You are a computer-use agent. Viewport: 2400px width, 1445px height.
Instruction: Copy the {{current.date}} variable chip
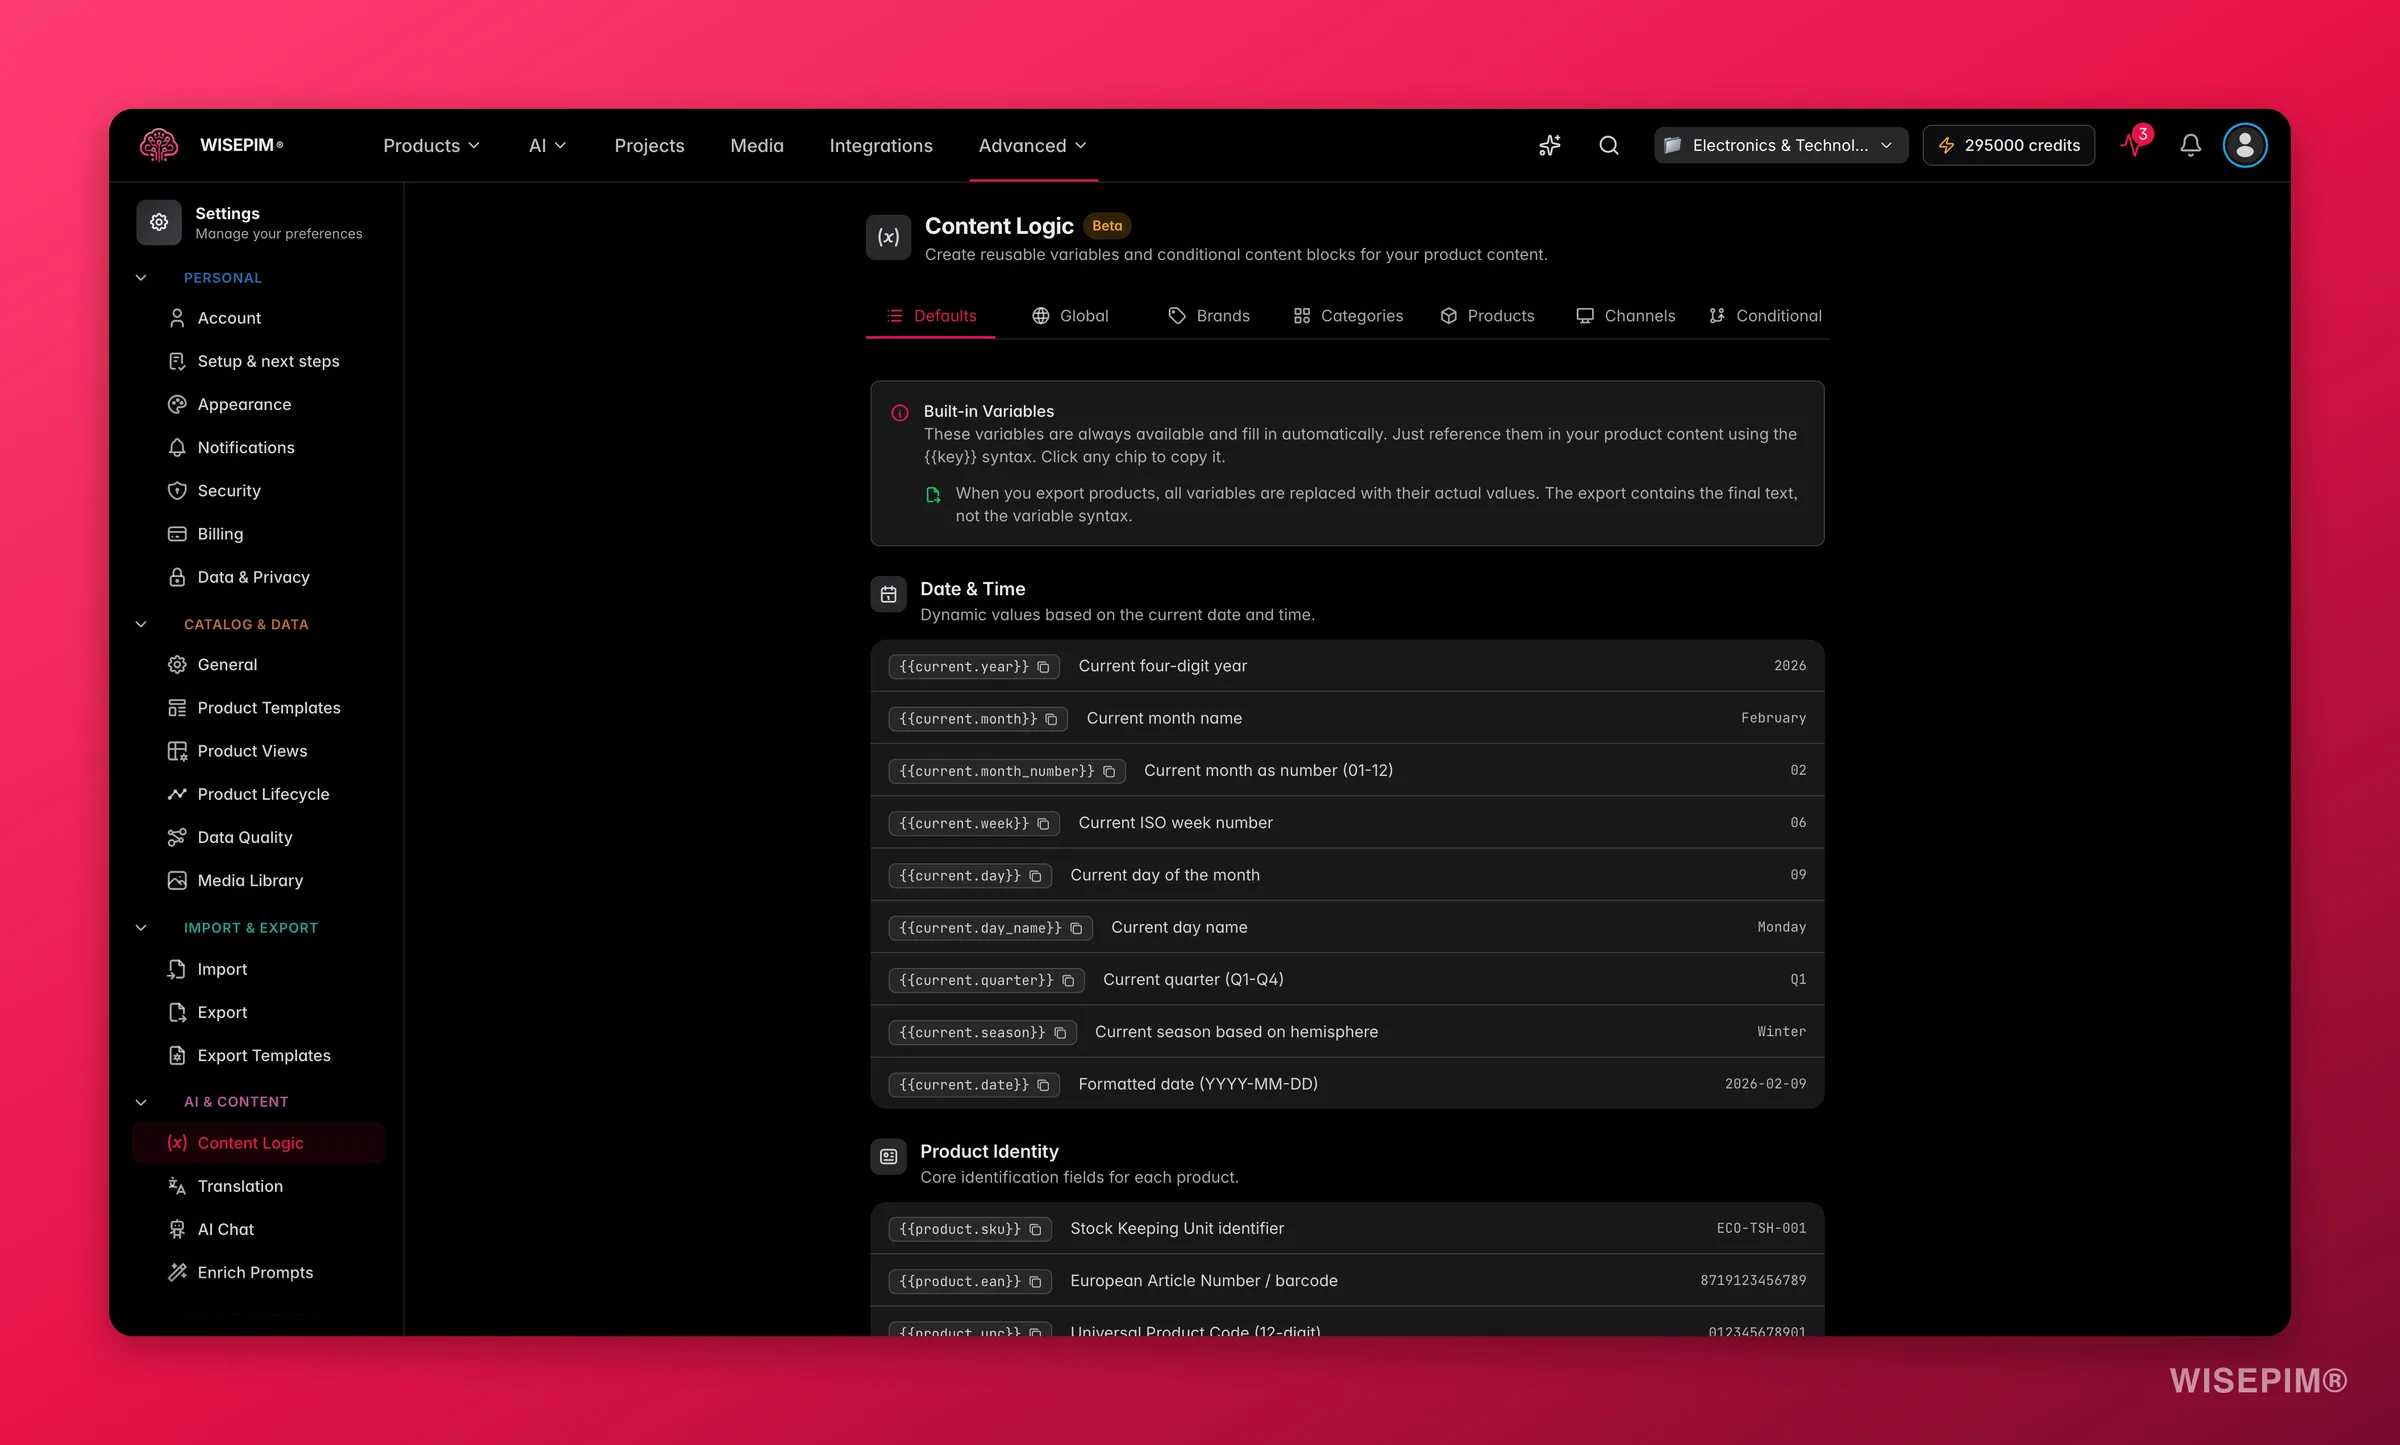tap(973, 1084)
